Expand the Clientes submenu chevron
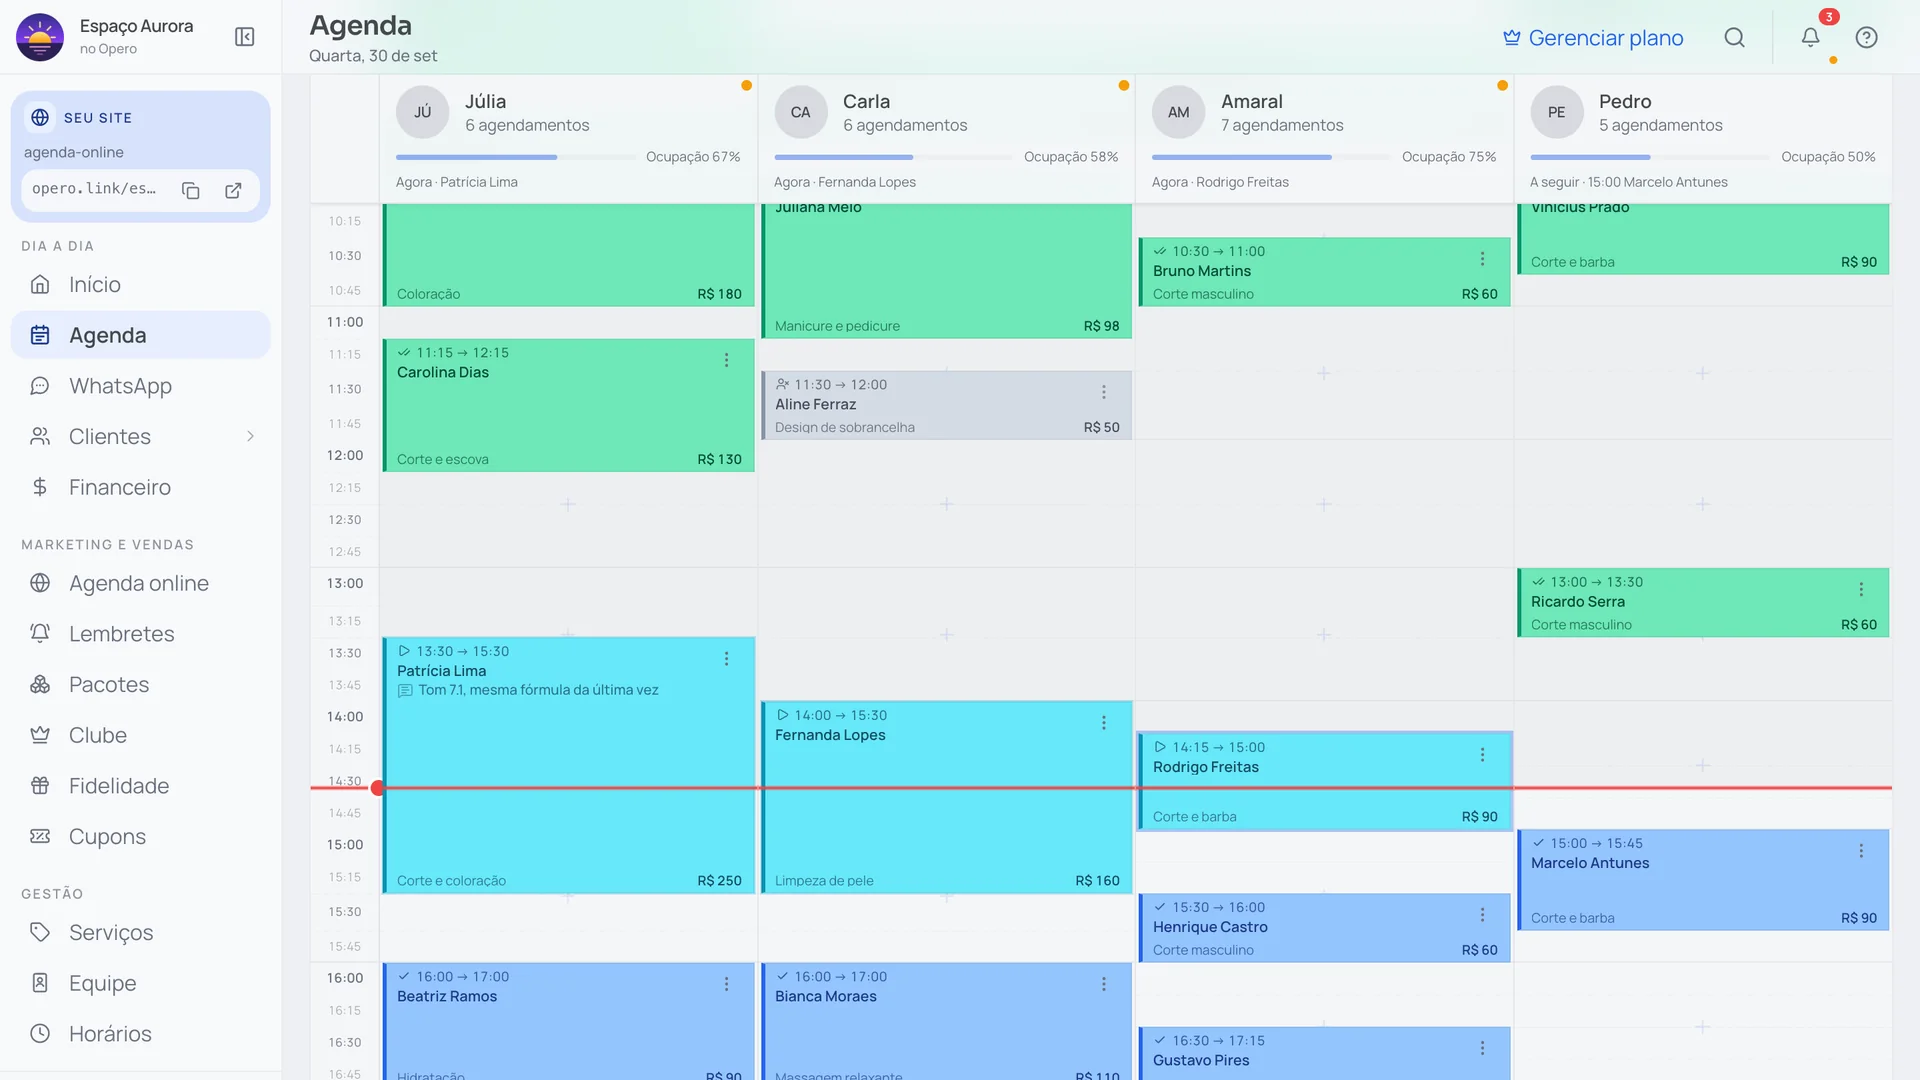 tap(250, 436)
